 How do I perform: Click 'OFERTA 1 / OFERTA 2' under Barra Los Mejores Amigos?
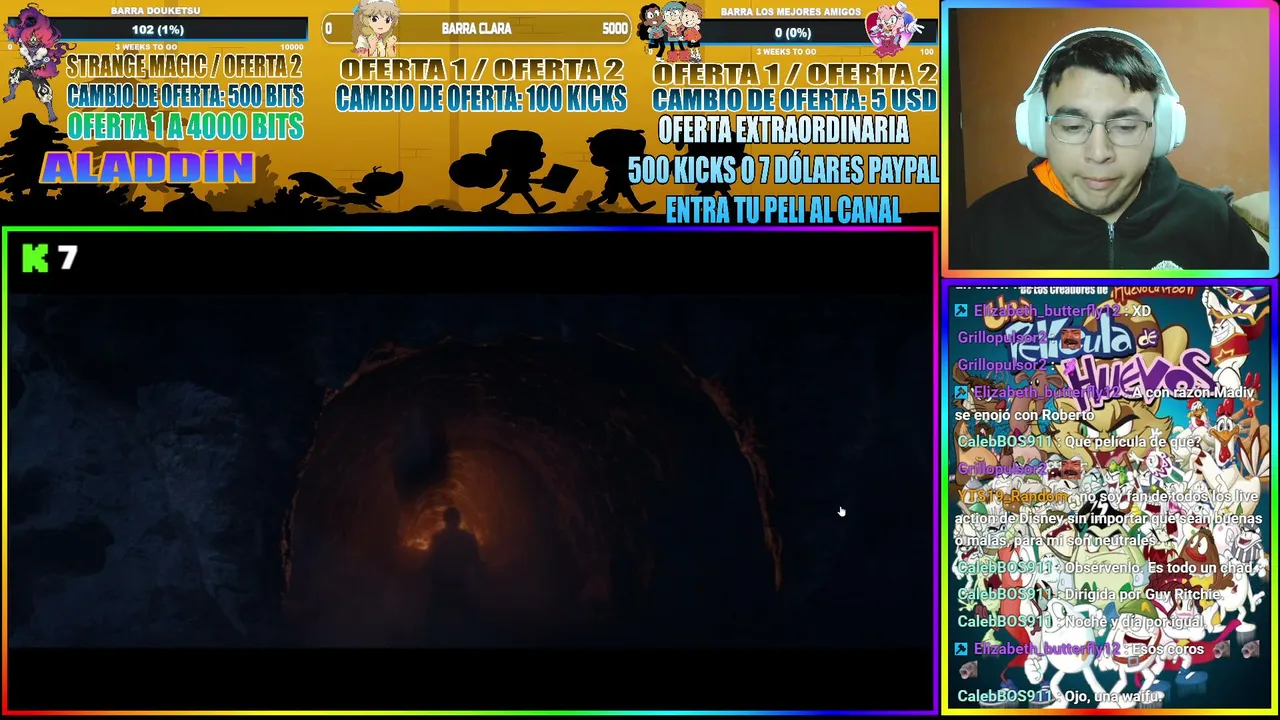[795, 74]
